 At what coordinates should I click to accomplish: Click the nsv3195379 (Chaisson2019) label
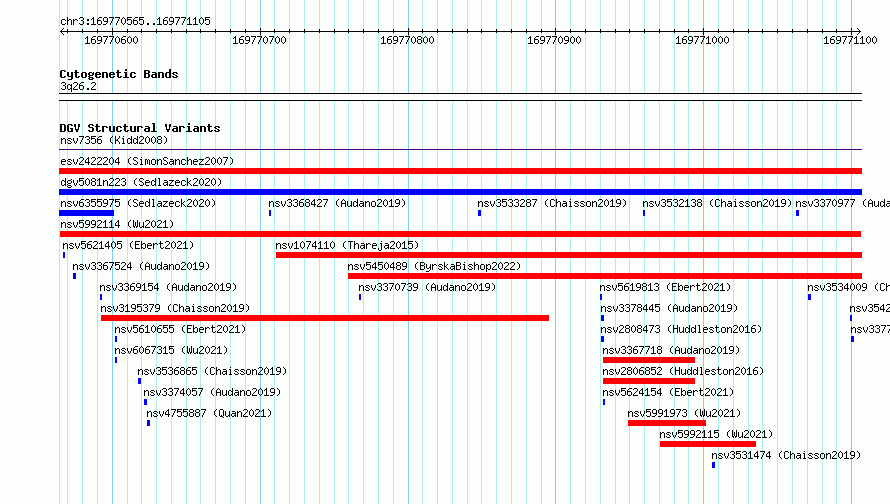(175, 308)
